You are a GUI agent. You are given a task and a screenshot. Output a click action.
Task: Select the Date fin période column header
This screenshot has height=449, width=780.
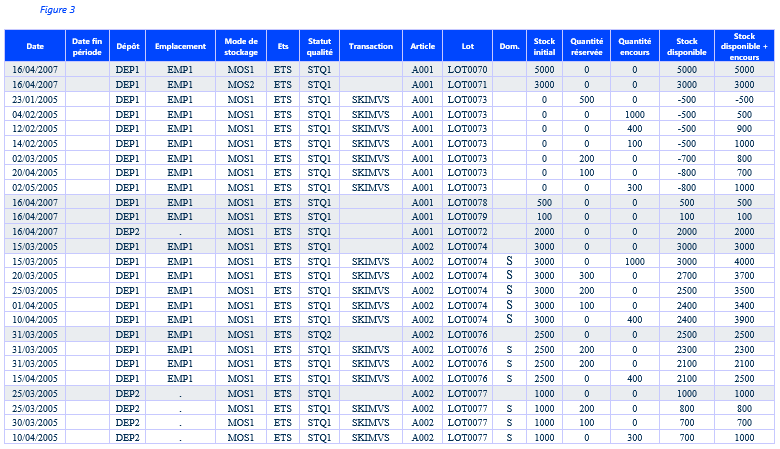point(88,46)
